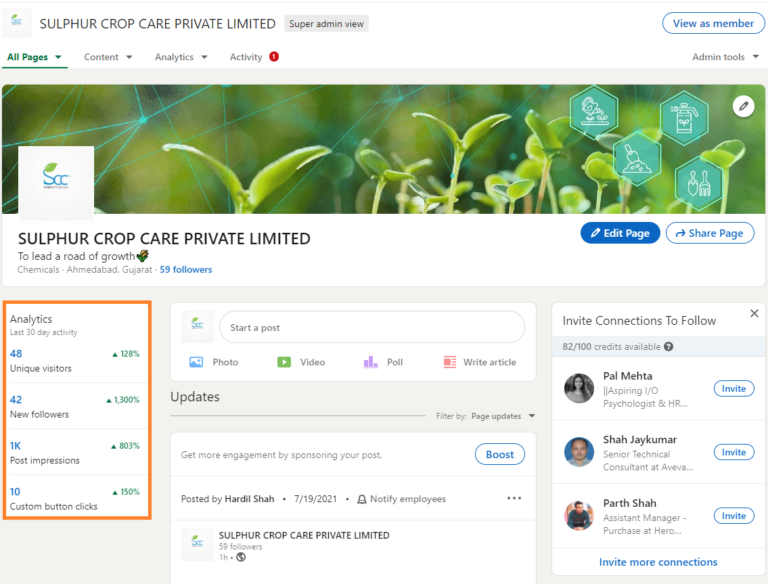Select the Photo post icon
Image resolution: width=768 pixels, height=584 pixels.
(x=196, y=362)
